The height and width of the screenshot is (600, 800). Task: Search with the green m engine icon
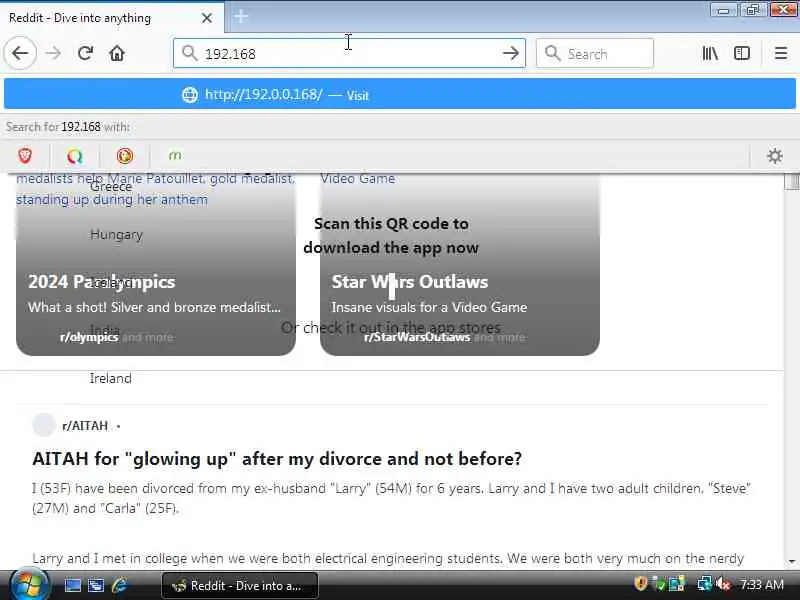(174, 156)
